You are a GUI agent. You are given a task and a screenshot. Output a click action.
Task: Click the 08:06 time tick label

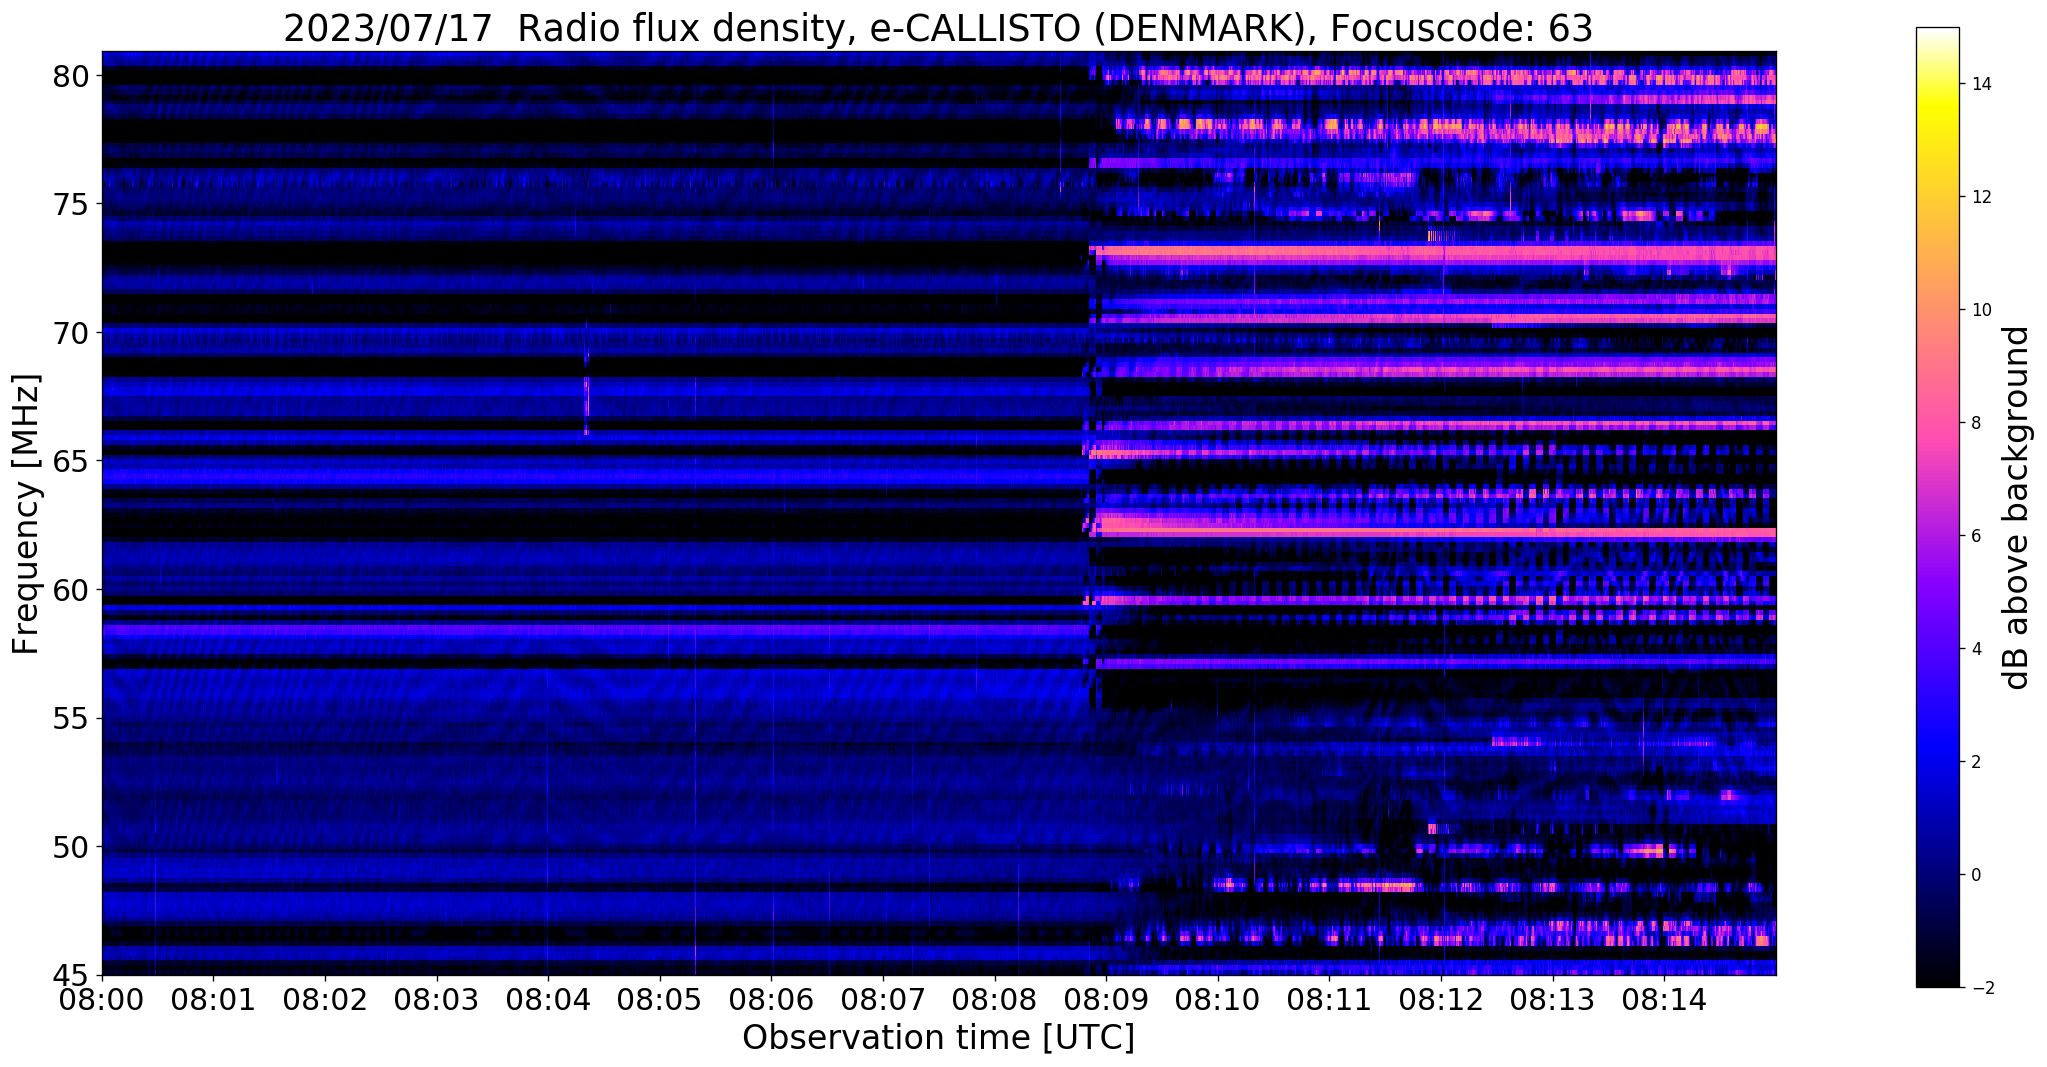771,999
